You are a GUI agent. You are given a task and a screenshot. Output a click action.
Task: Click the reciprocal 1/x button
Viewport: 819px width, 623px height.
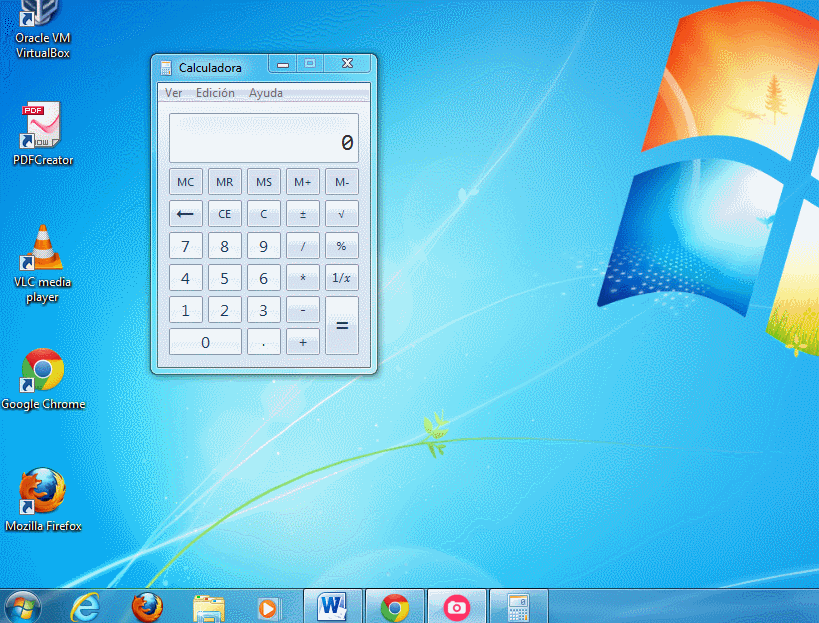tap(342, 278)
